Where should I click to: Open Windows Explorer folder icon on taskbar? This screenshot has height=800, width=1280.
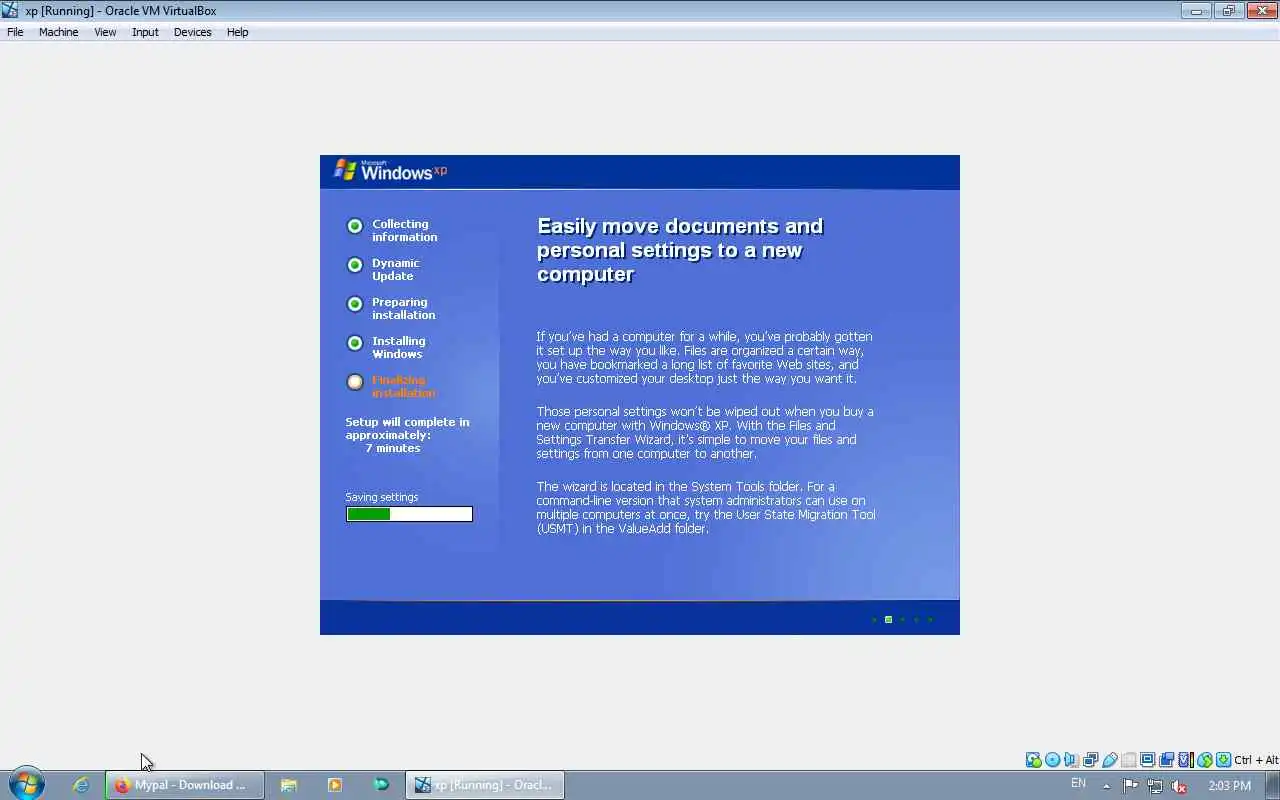289,785
